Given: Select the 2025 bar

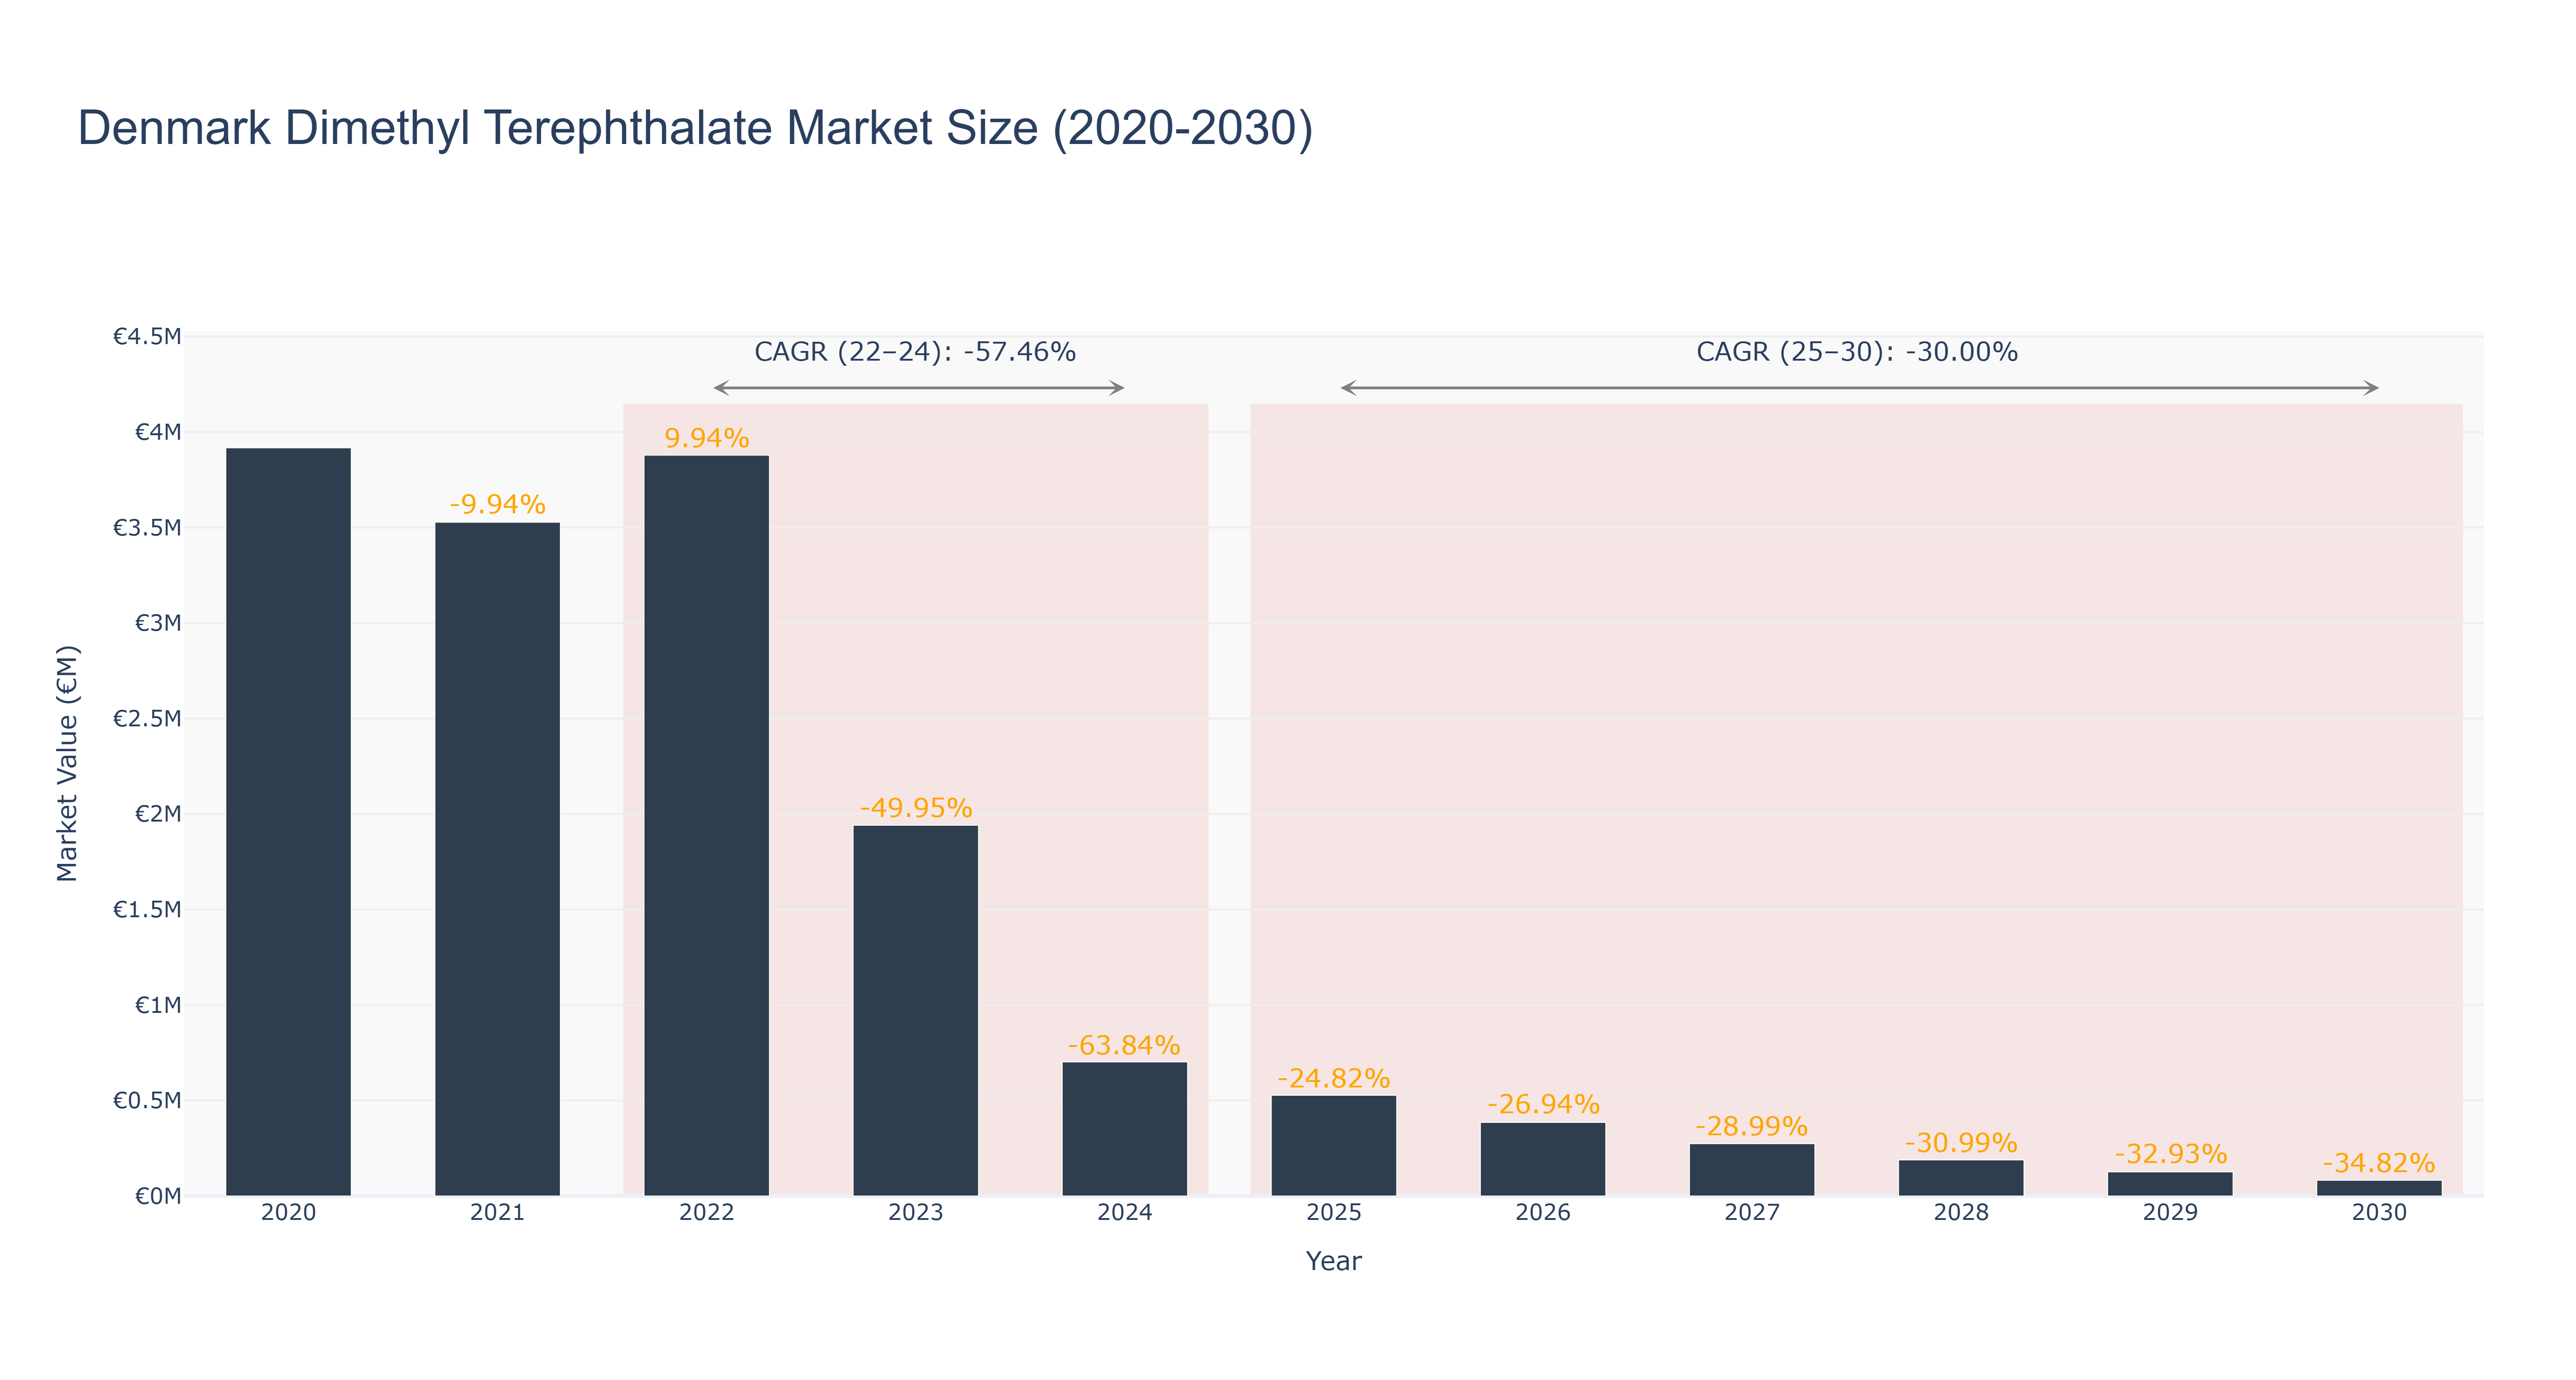Looking at the screenshot, I should point(1333,1146).
